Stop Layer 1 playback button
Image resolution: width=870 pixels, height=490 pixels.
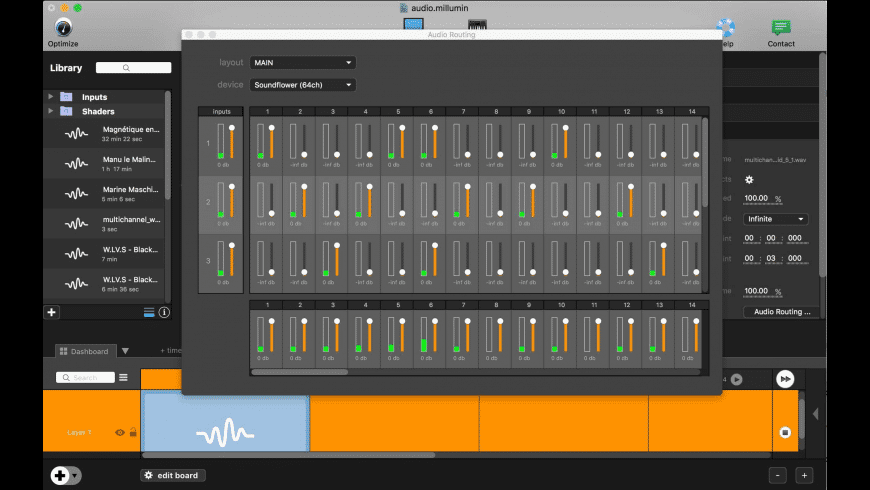[x=785, y=432]
